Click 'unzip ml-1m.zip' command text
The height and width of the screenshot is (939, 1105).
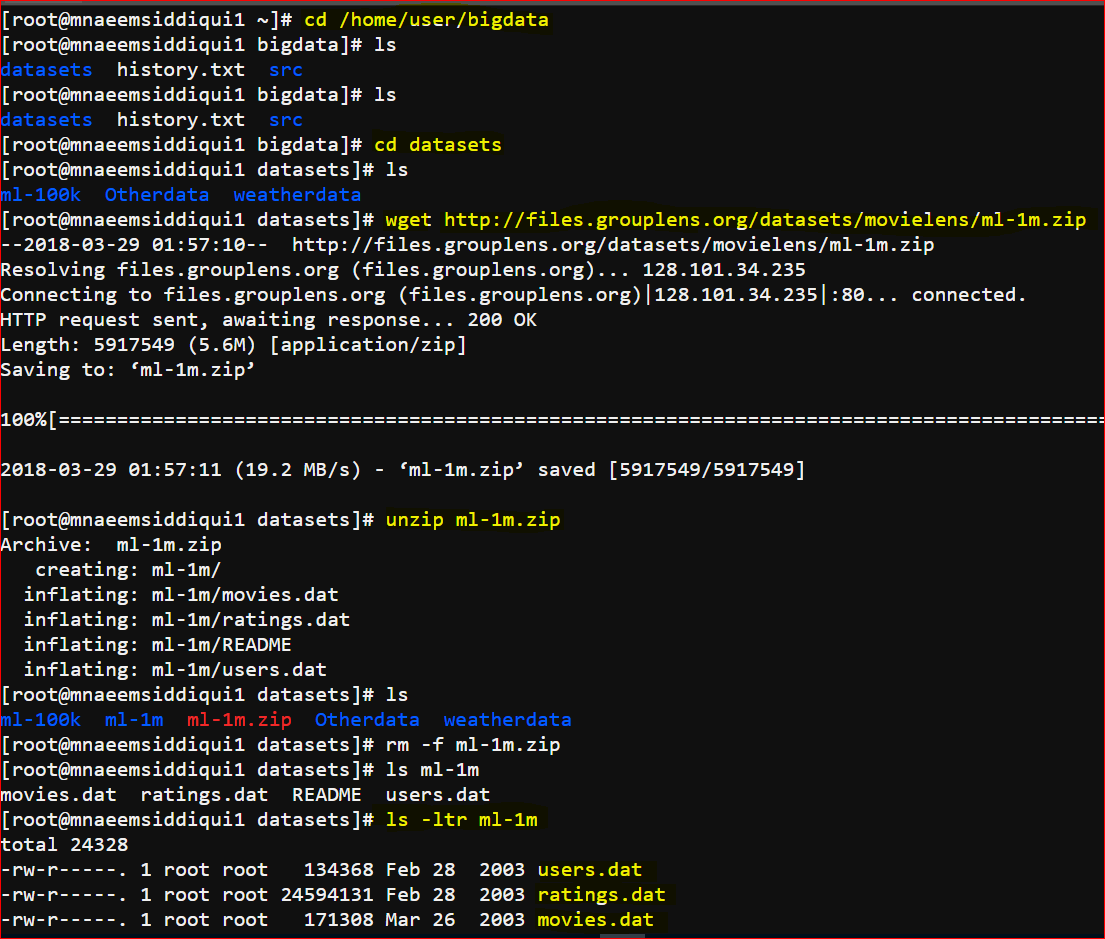pos(473,520)
